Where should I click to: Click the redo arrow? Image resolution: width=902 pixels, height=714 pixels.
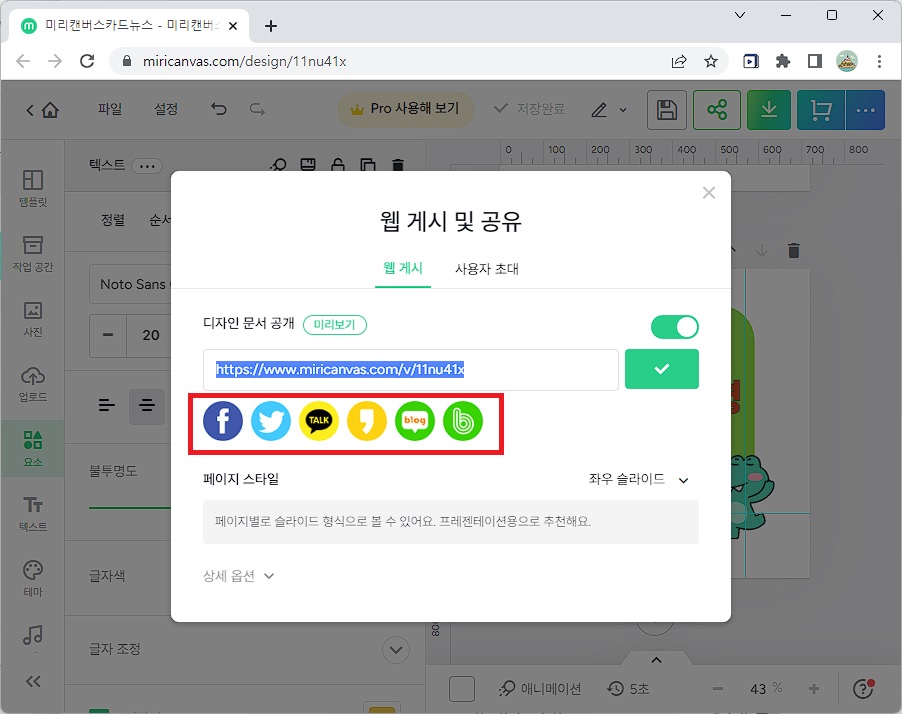[x=257, y=109]
